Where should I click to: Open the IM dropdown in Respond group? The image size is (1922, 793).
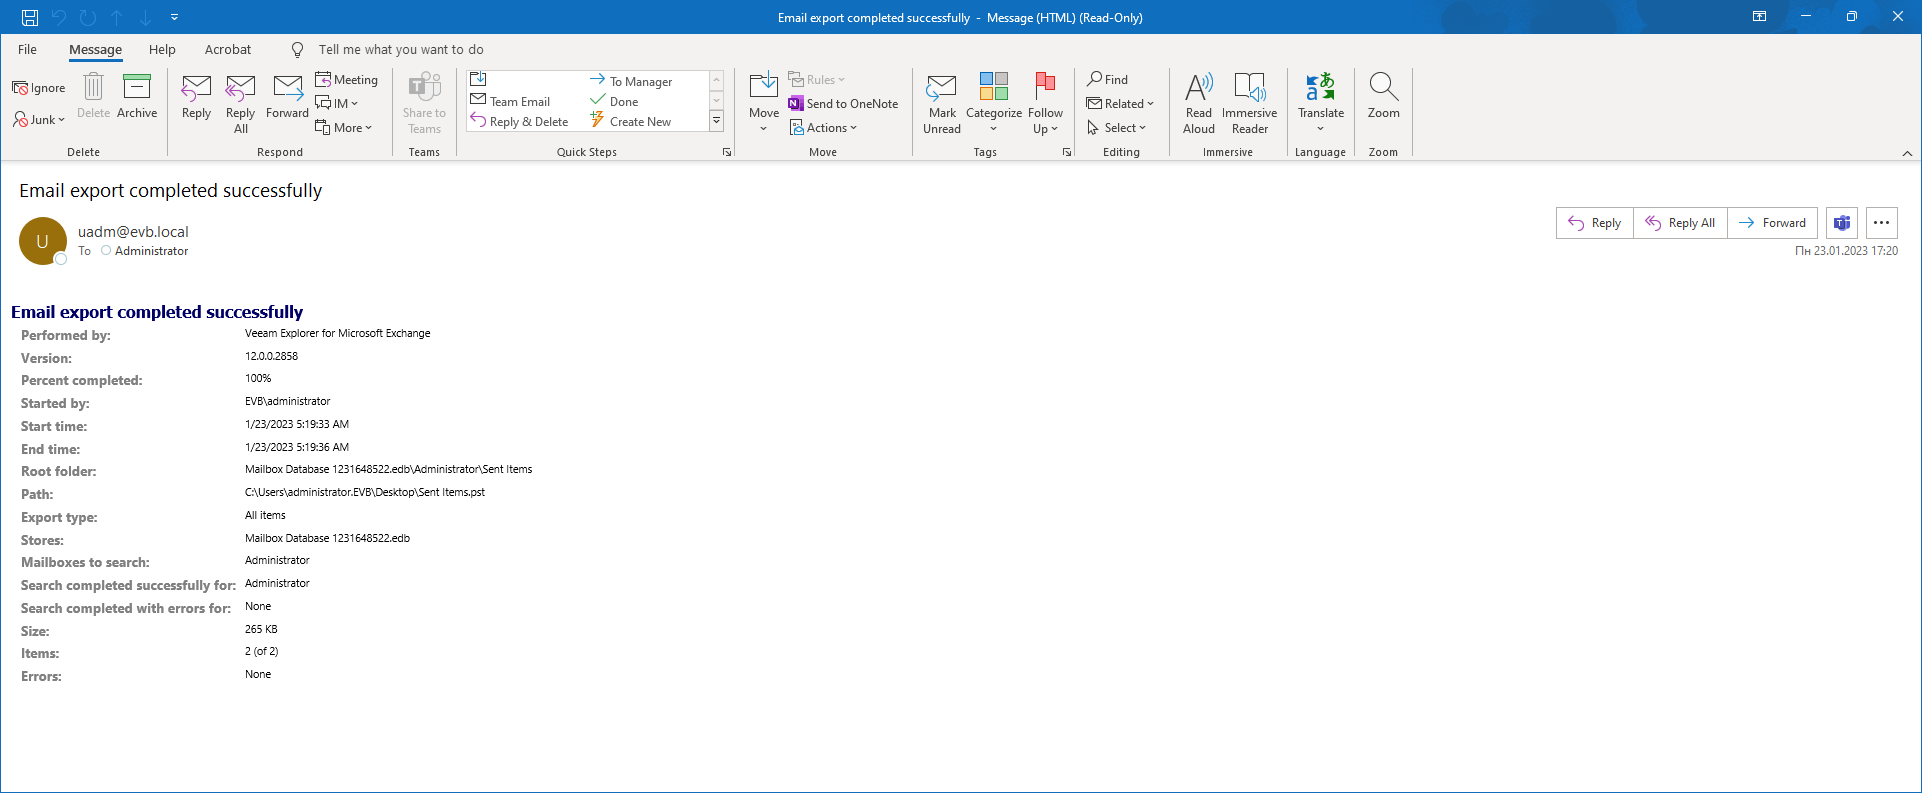click(337, 103)
